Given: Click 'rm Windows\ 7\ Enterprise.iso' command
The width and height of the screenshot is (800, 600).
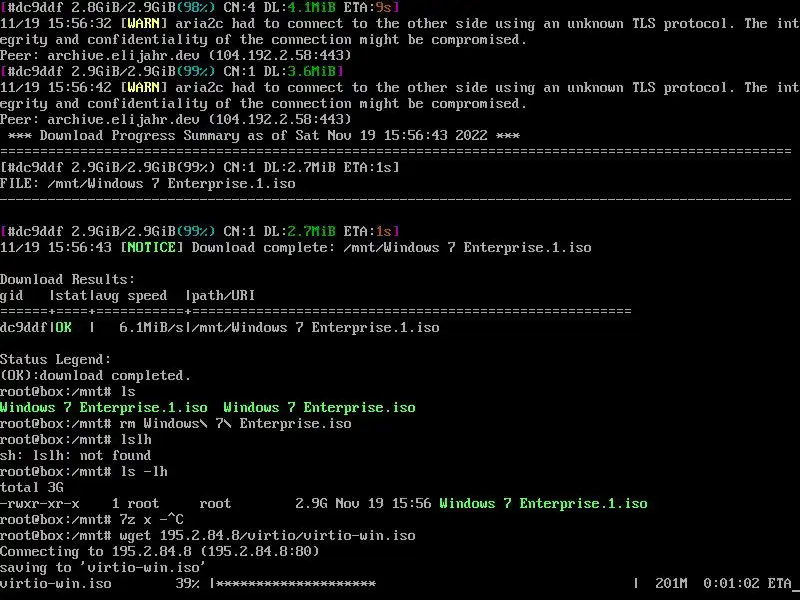Looking at the screenshot, I should coord(235,423).
